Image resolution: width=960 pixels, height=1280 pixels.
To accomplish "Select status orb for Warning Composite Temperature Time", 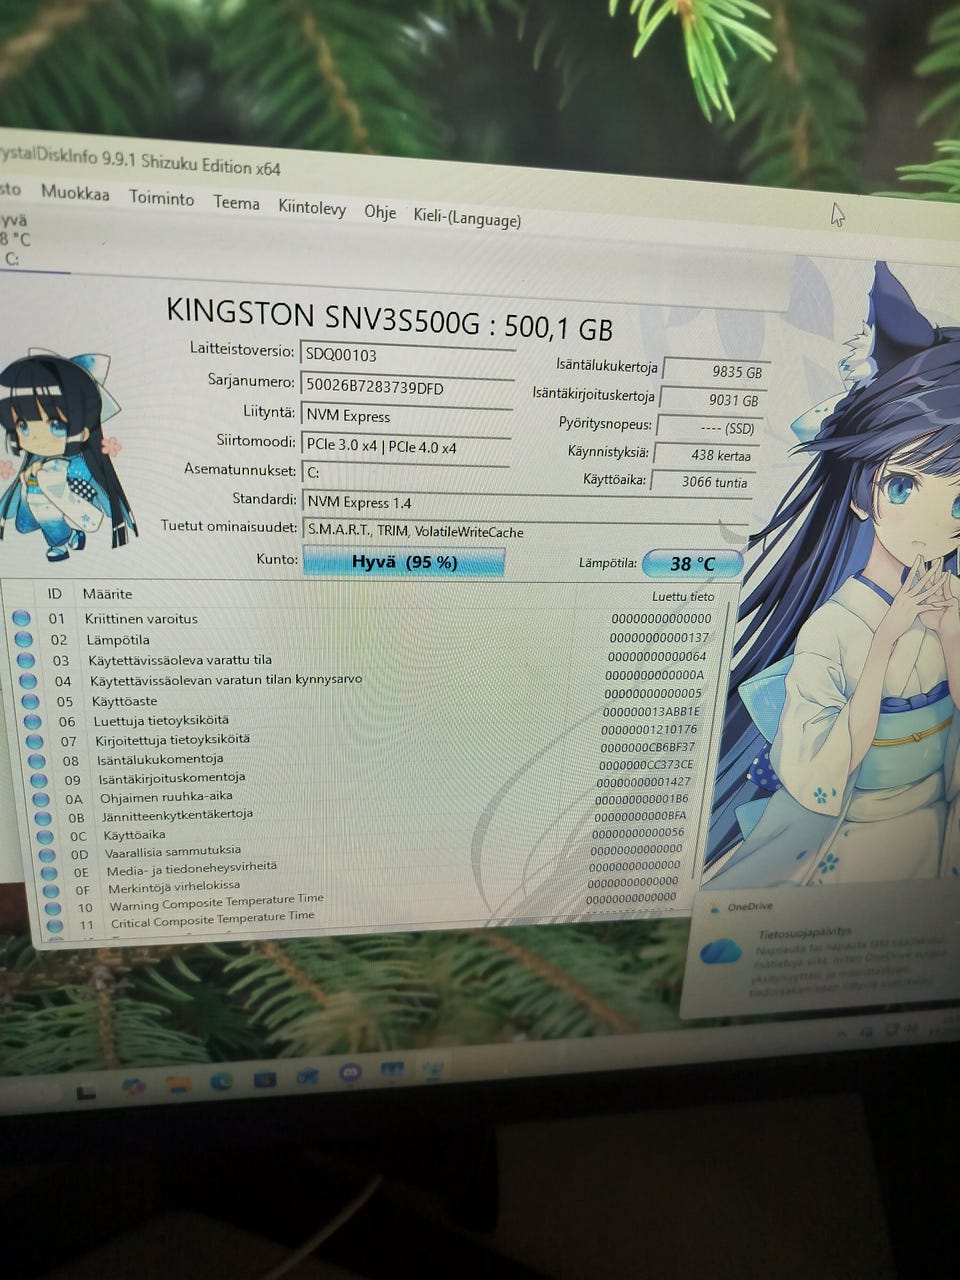I will pyautogui.click(x=53, y=908).
